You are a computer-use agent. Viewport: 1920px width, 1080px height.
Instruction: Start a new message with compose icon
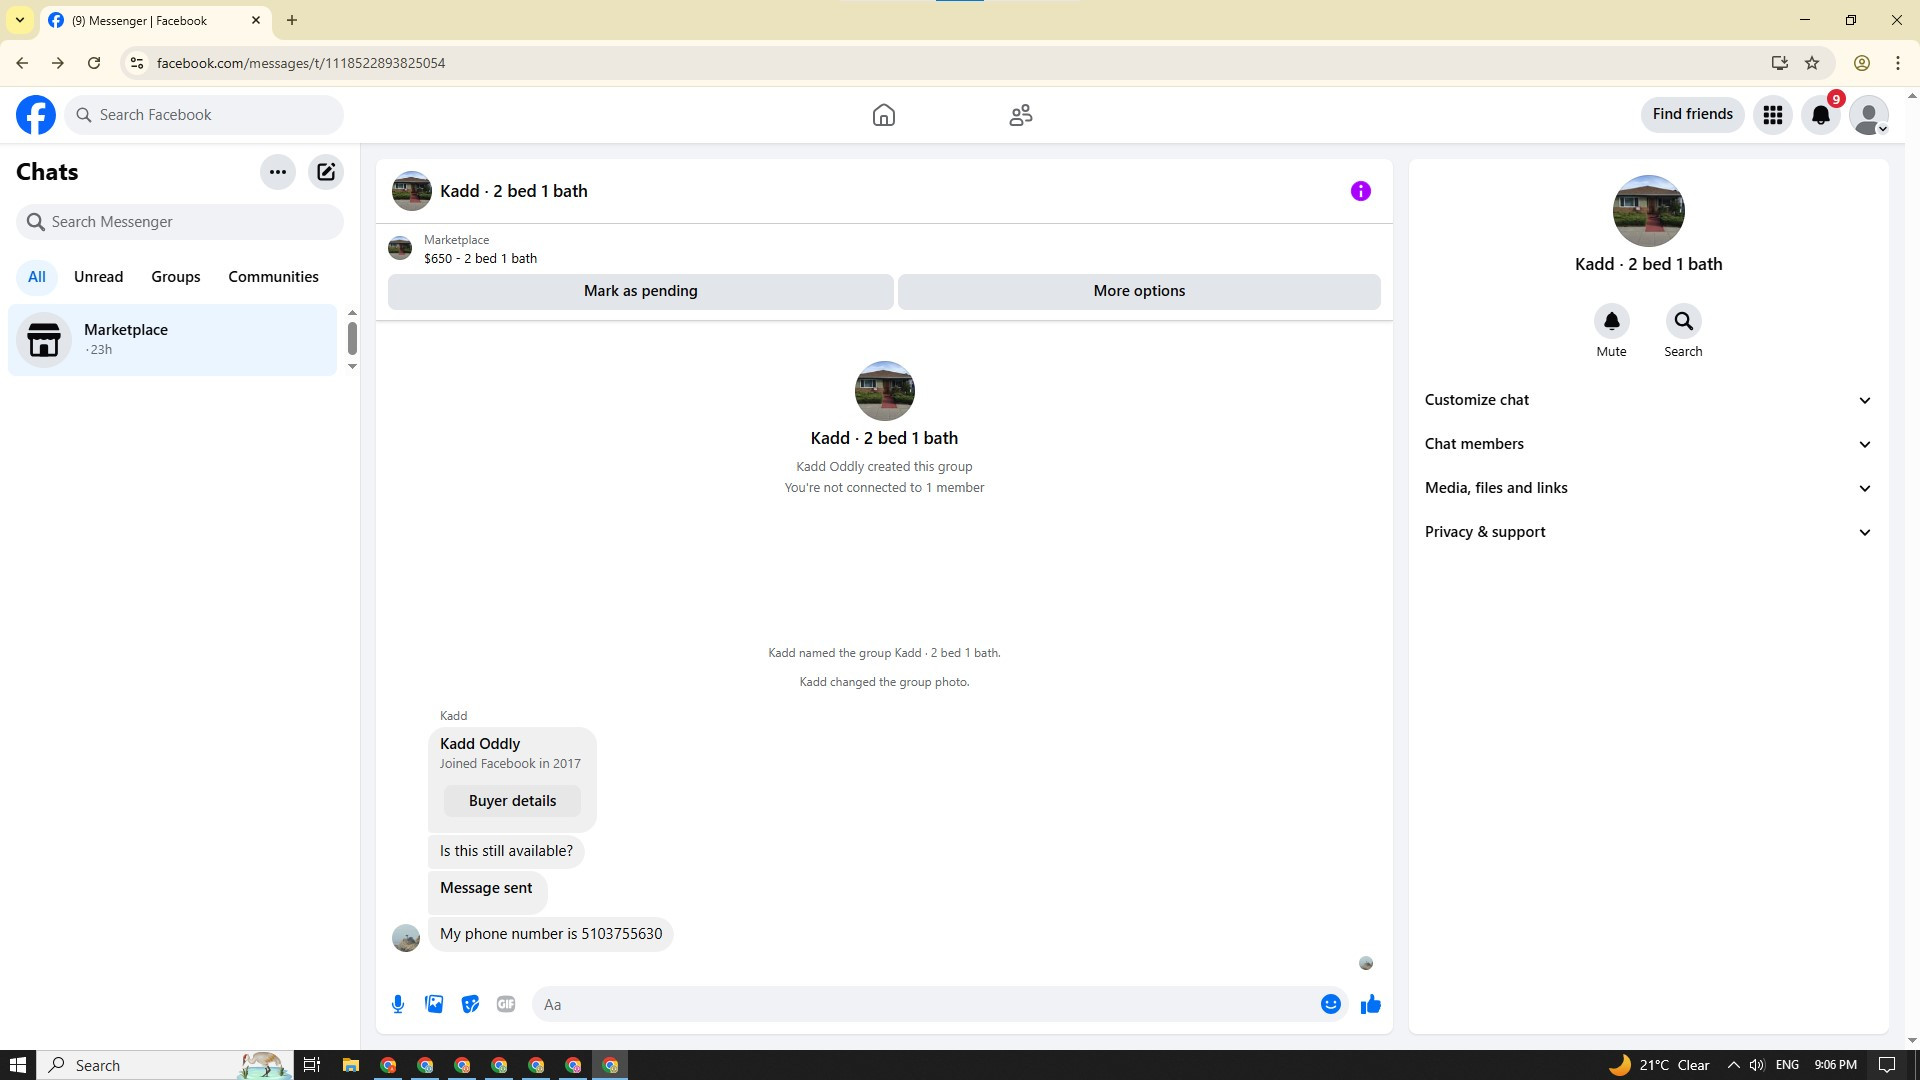(326, 172)
